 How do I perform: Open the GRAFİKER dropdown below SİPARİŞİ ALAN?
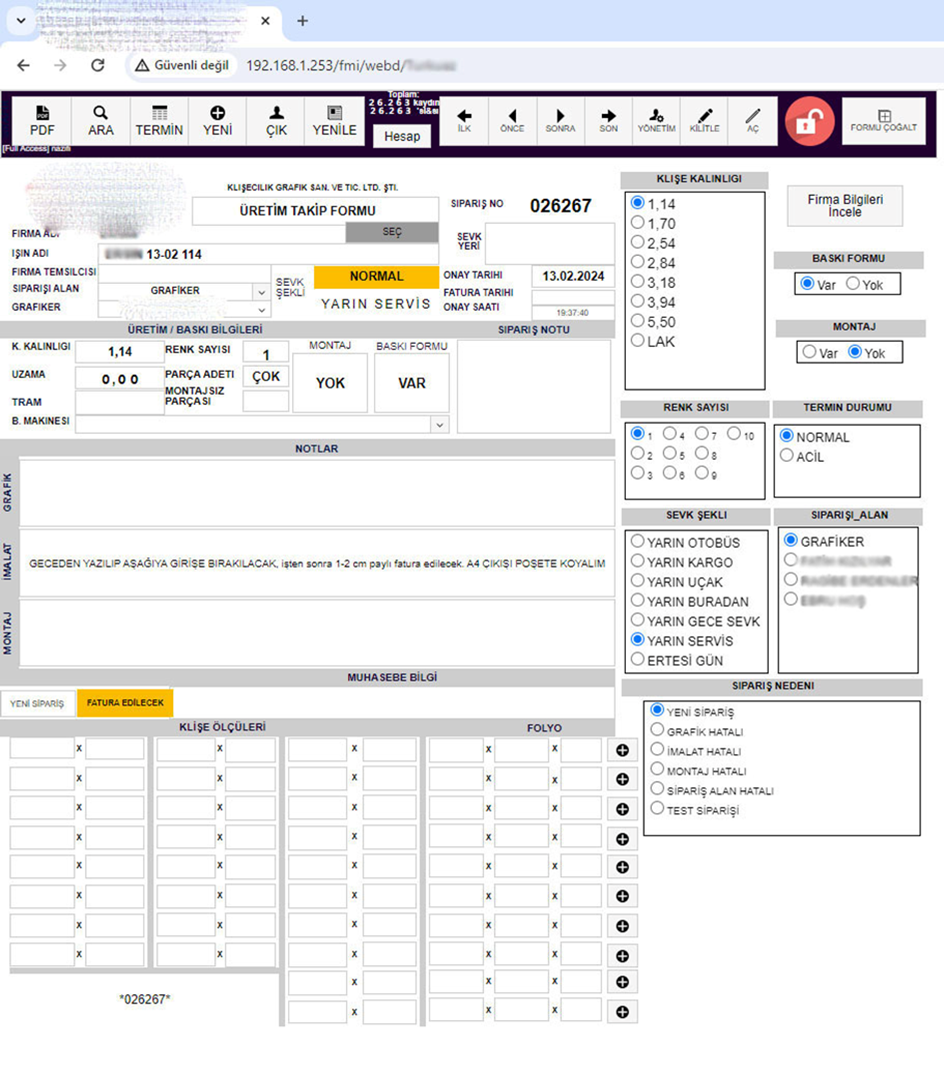(259, 309)
